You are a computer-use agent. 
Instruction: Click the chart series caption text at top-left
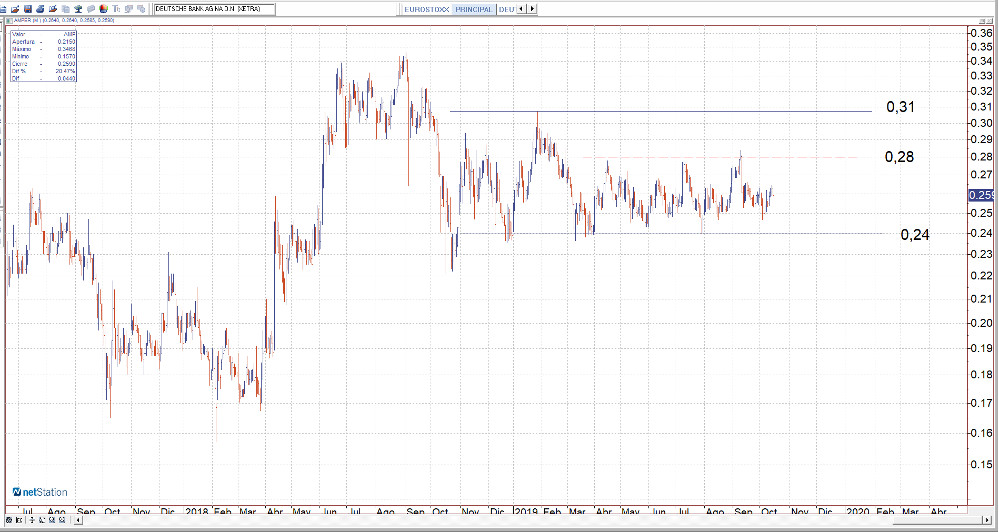[64, 20]
